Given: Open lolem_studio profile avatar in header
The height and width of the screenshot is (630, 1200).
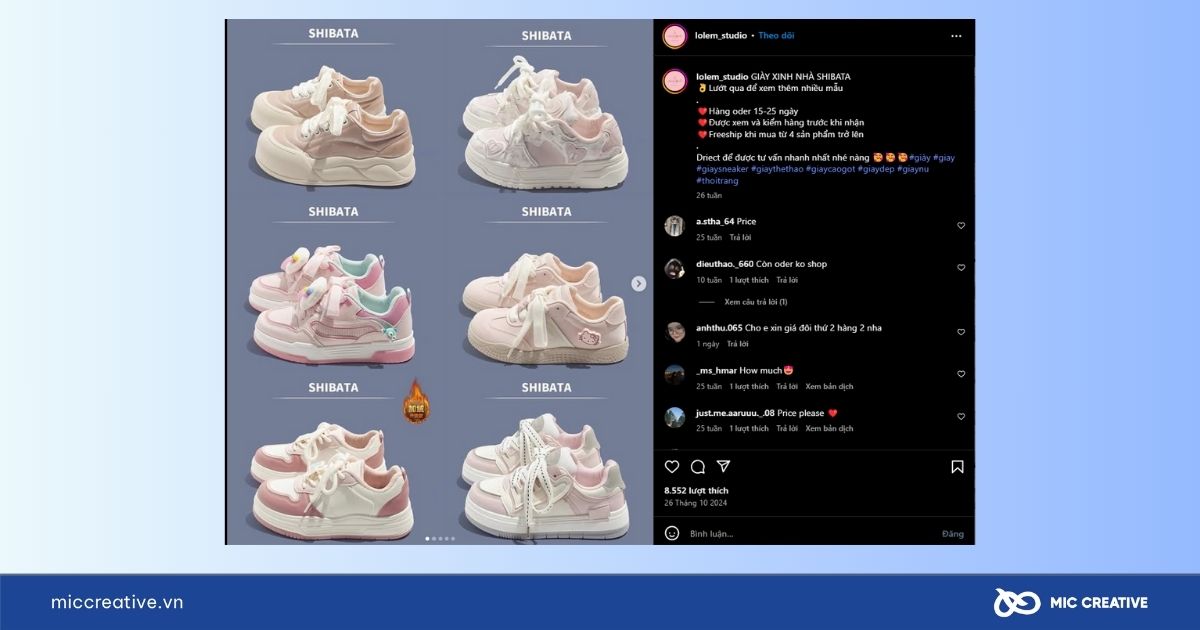Looking at the screenshot, I should 675,36.
